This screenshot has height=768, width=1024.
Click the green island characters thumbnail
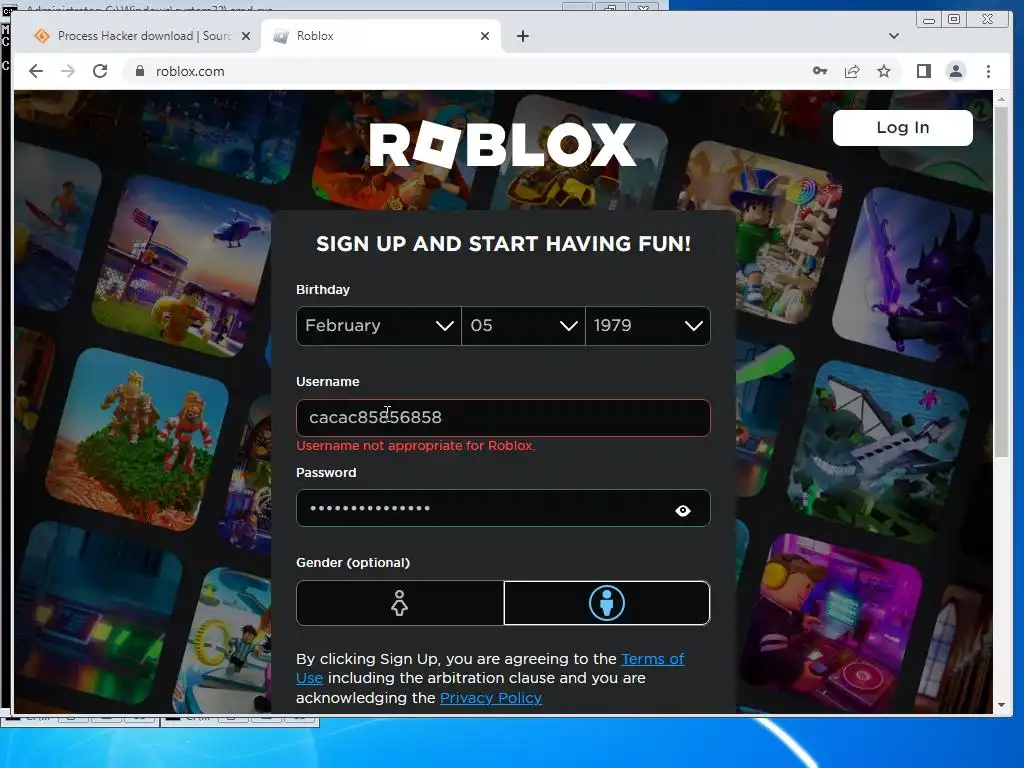point(138,439)
